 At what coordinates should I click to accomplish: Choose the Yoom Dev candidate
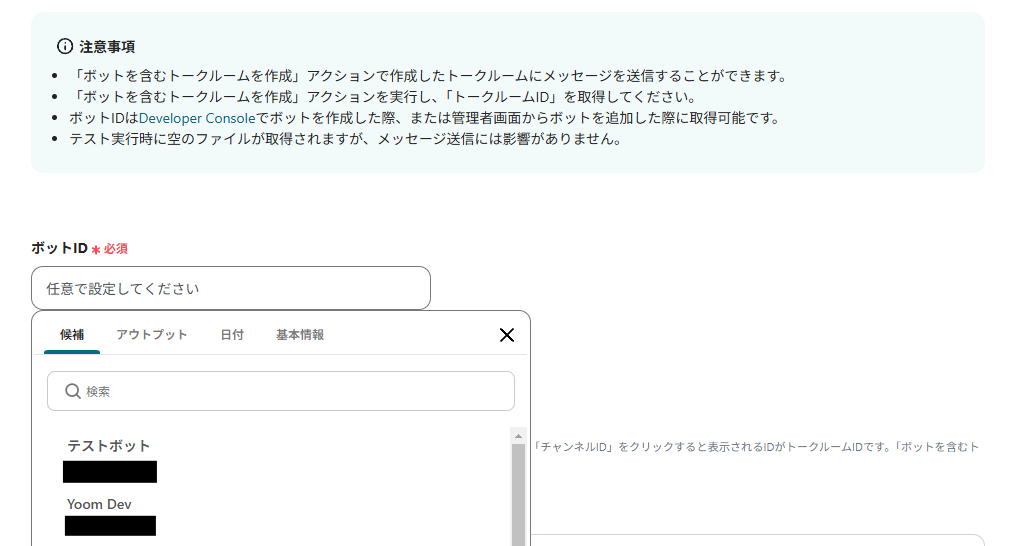99,504
